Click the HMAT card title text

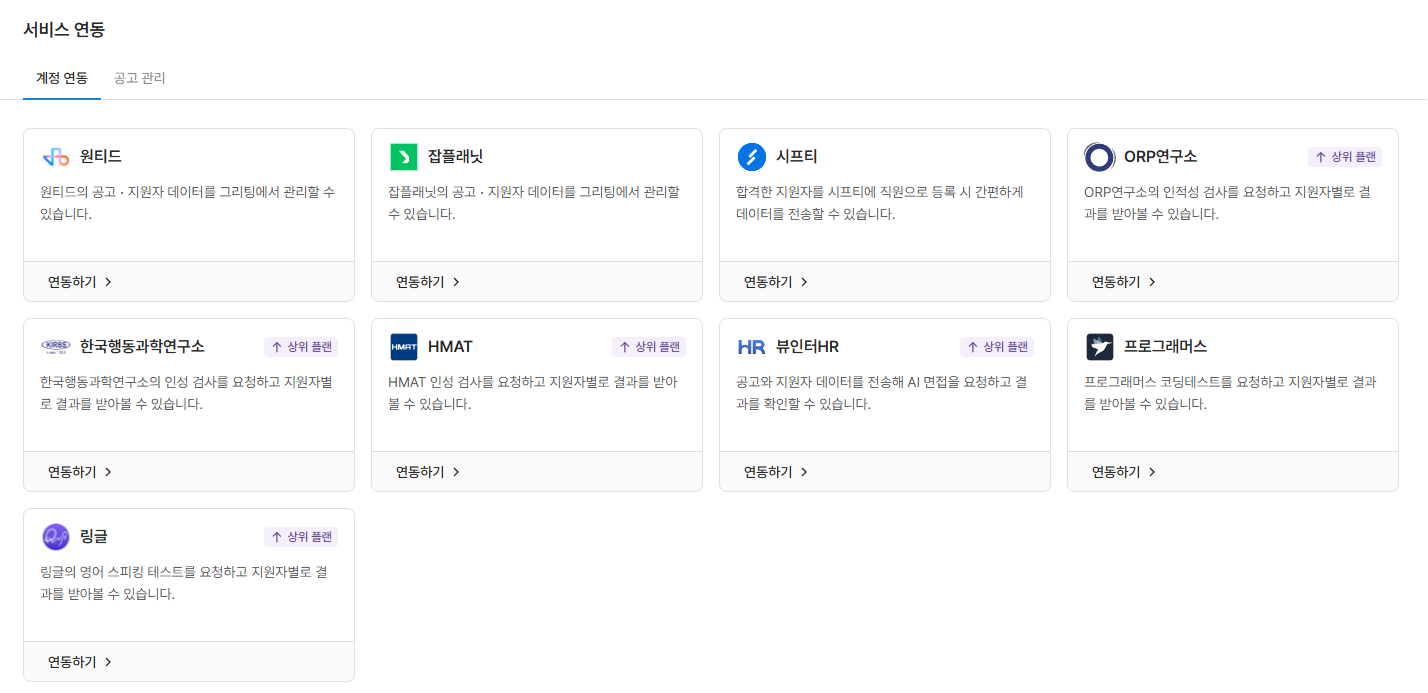pyautogui.click(x=450, y=347)
